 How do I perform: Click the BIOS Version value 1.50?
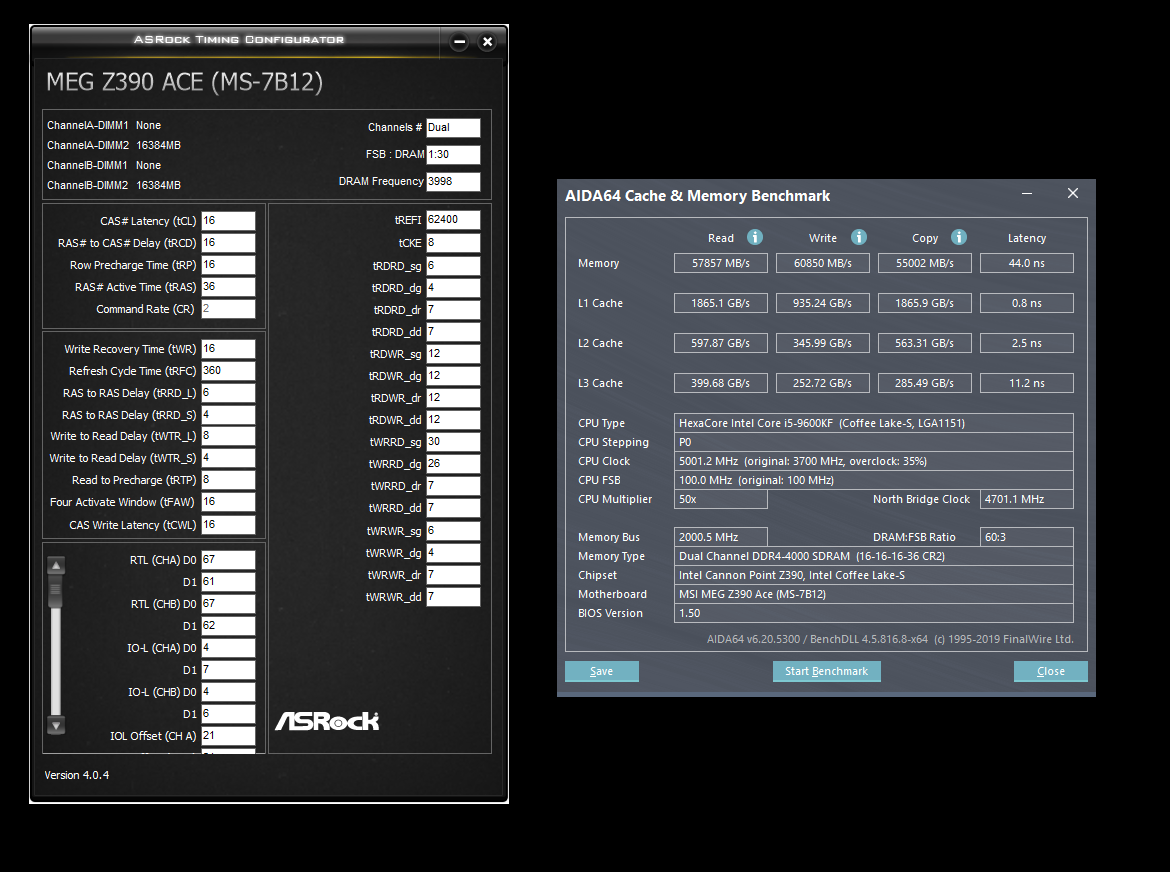874,613
